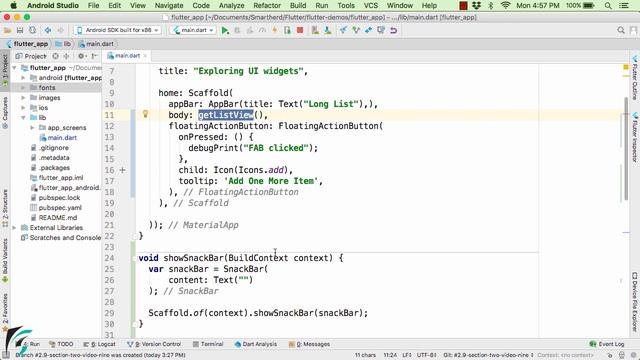Open the Android SDK built for x86 device dropdown
Viewport: 640px width, 360px height.
[118, 30]
